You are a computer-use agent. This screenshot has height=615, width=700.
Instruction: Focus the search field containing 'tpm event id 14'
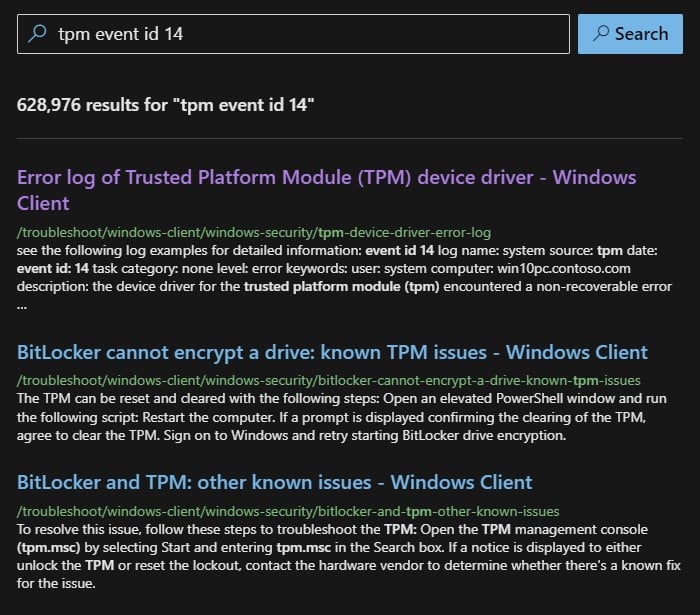(293, 34)
